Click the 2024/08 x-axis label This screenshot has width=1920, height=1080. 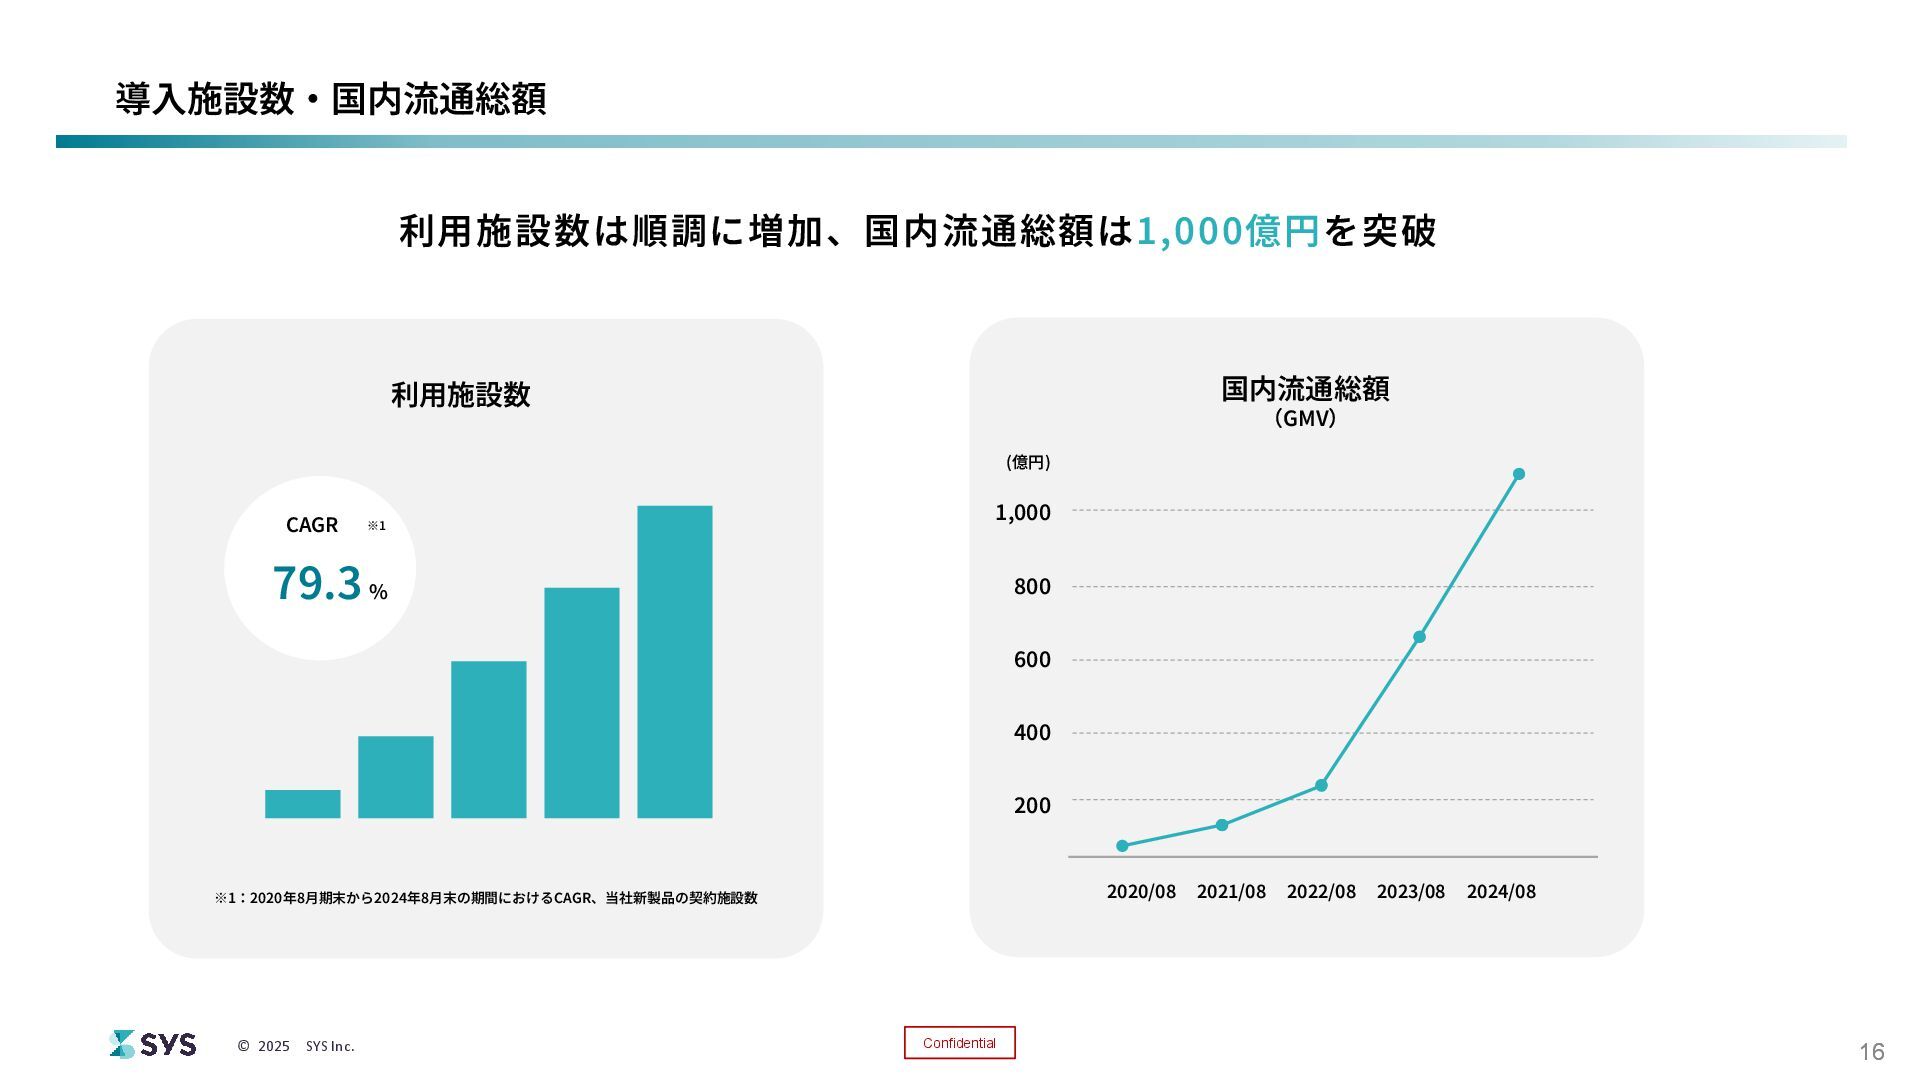tap(1501, 891)
